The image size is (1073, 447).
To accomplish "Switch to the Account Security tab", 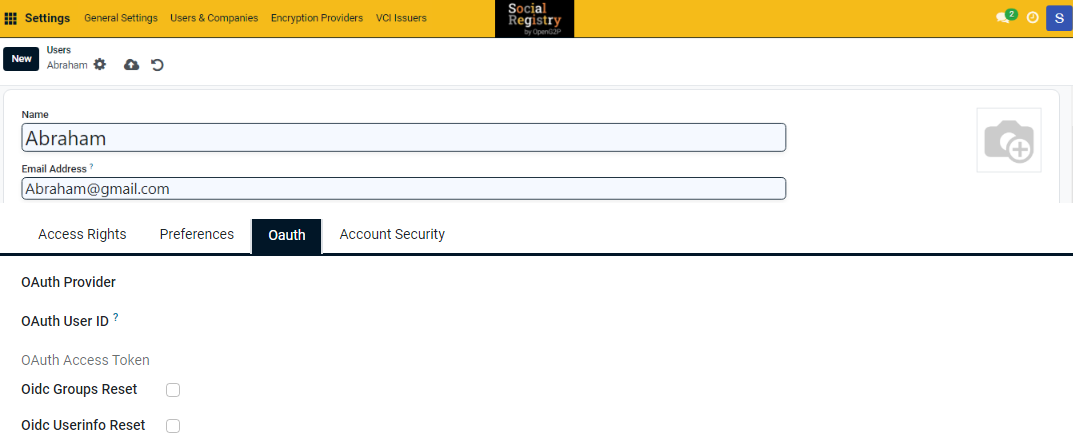I will 392,235.
